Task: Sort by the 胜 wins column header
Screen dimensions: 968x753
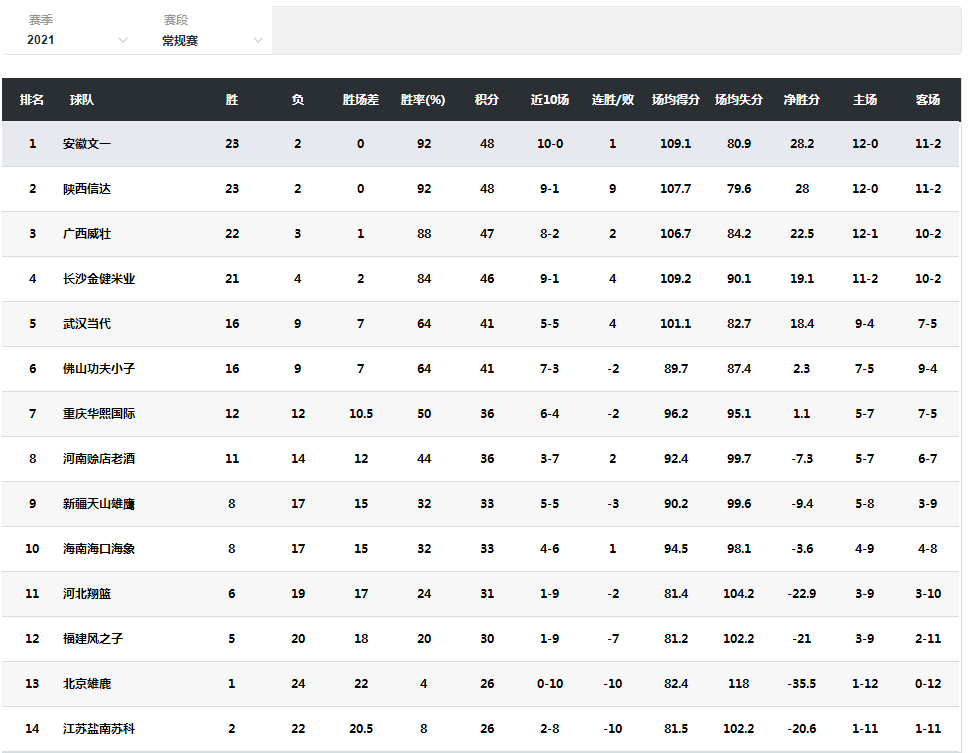Action: click(x=232, y=99)
